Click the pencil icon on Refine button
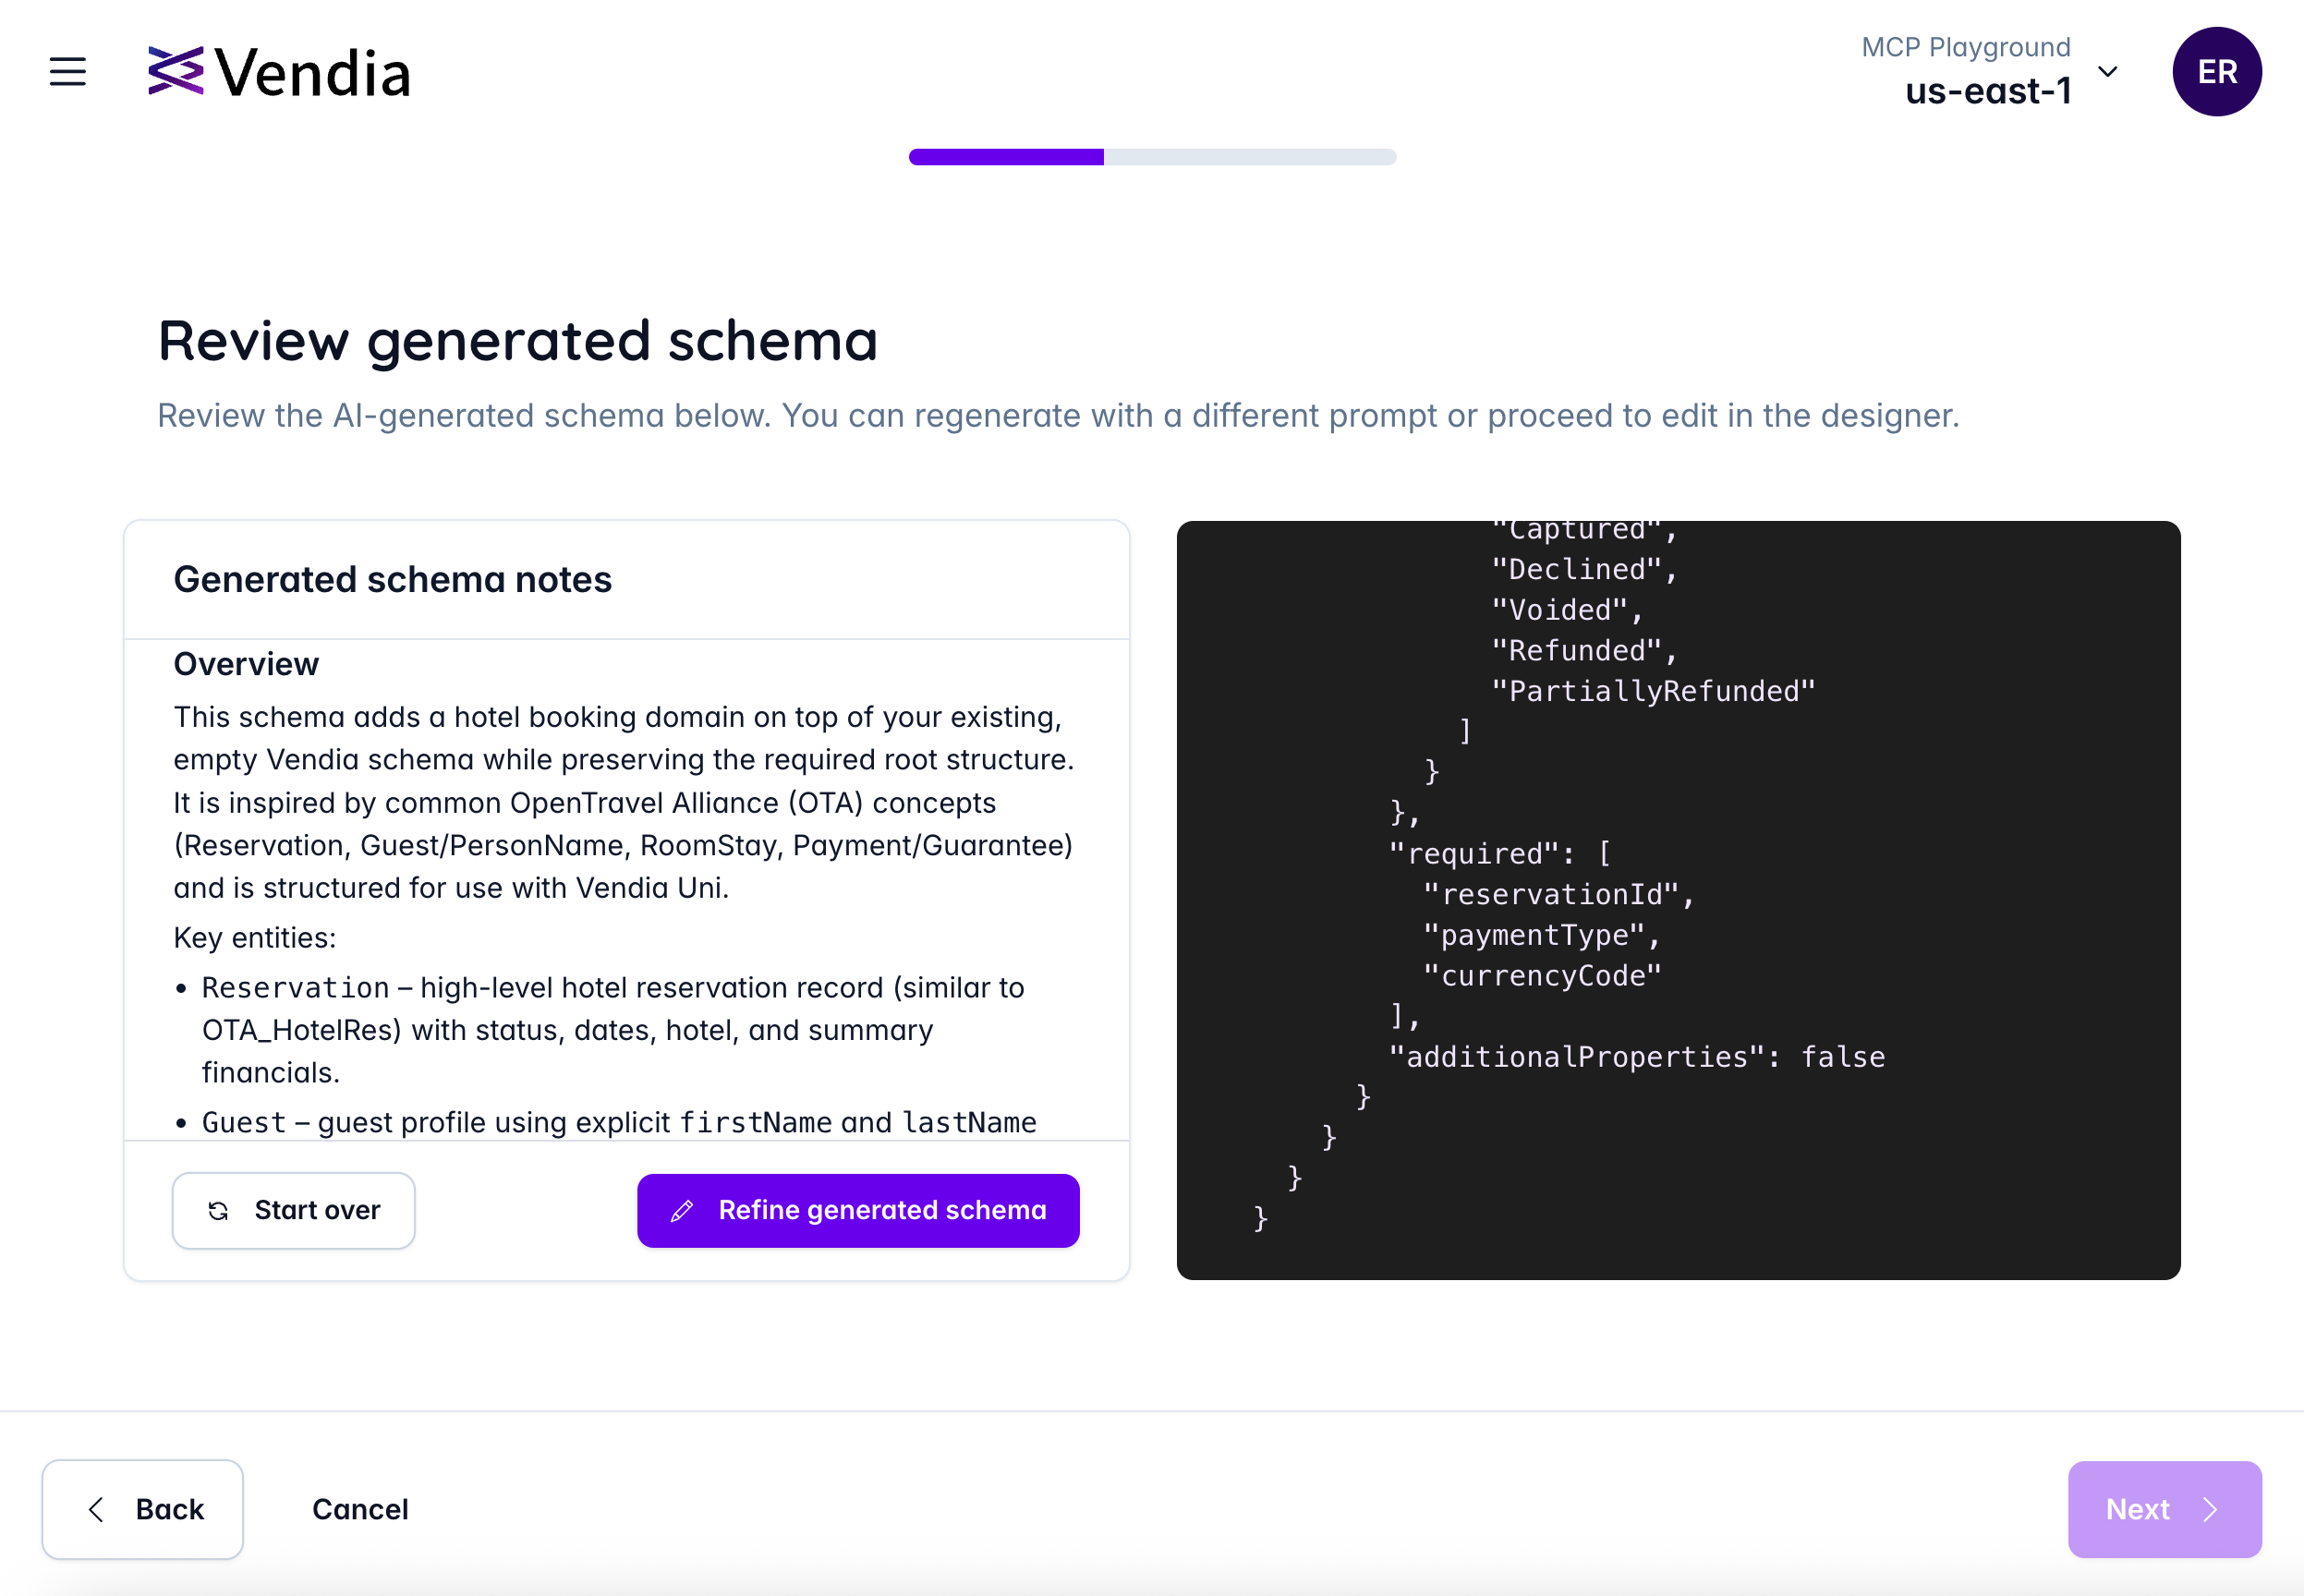This screenshot has width=2304, height=1596. [682, 1211]
